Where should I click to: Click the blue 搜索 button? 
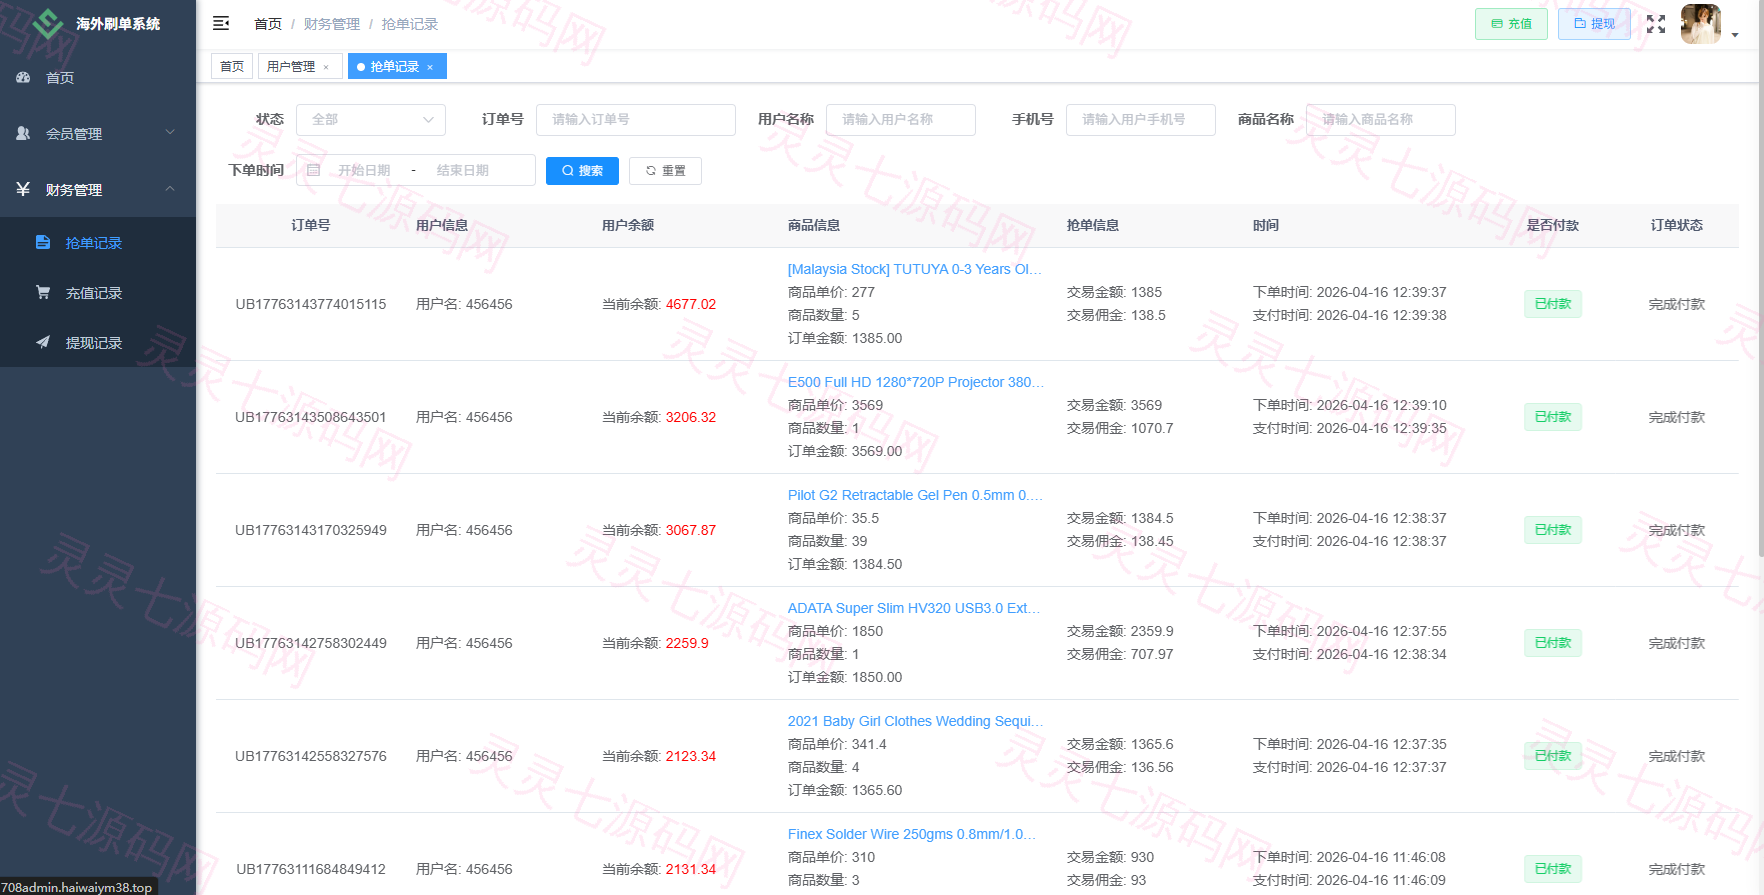(582, 171)
